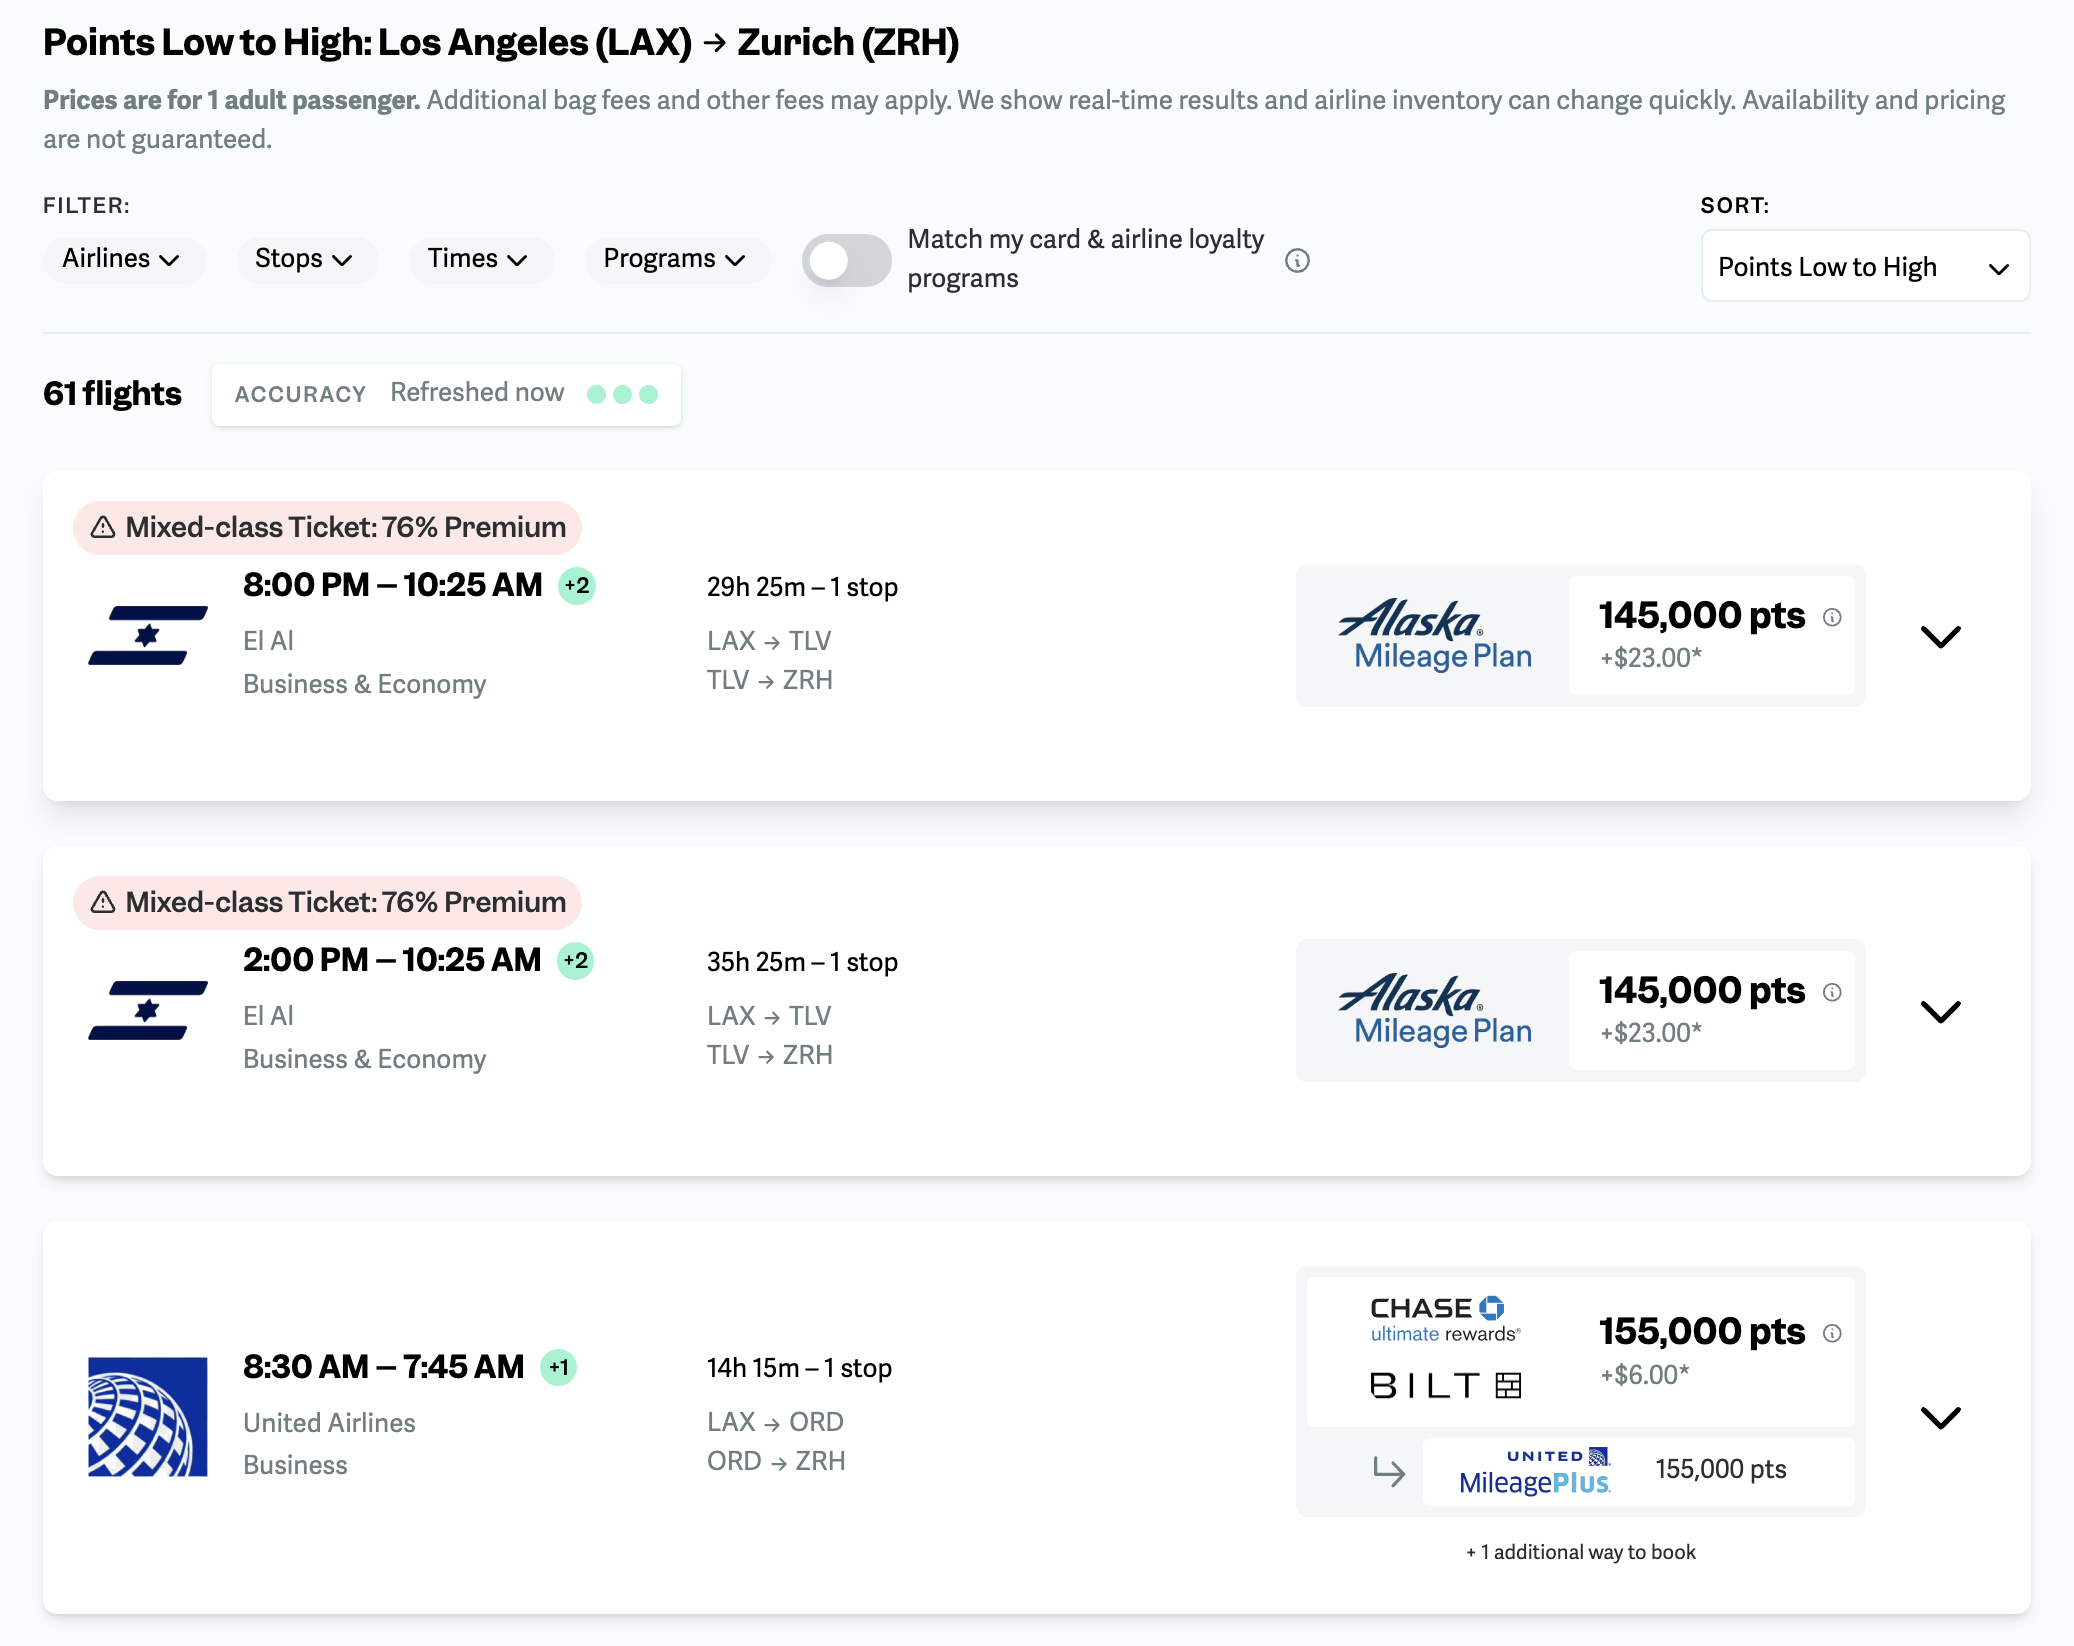Click 'LAX → ORD' route segment
Image resolution: width=2074 pixels, height=1646 pixels.
pos(775,1422)
